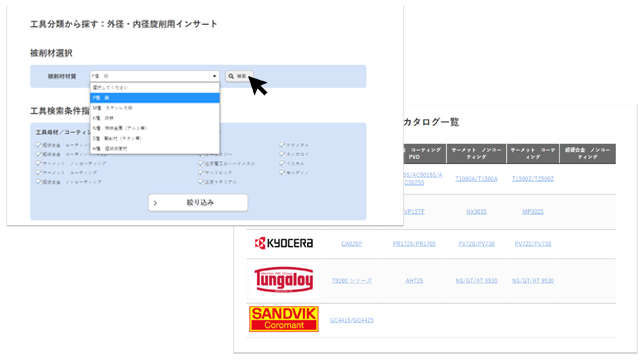
Task: Open the T1000A/T1500A link
Action: pyautogui.click(x=476, y=179)
